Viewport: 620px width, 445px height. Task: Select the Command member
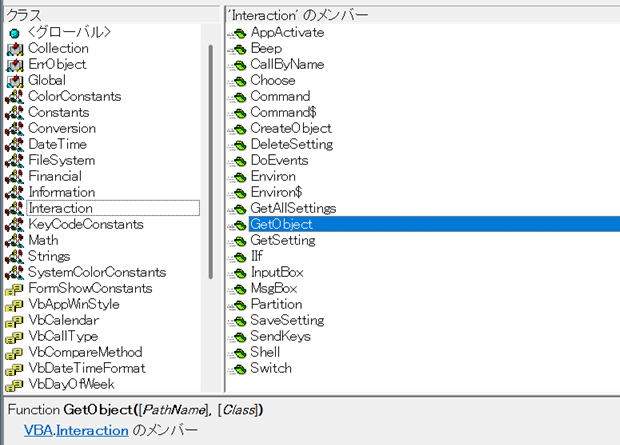pos(280,97)
